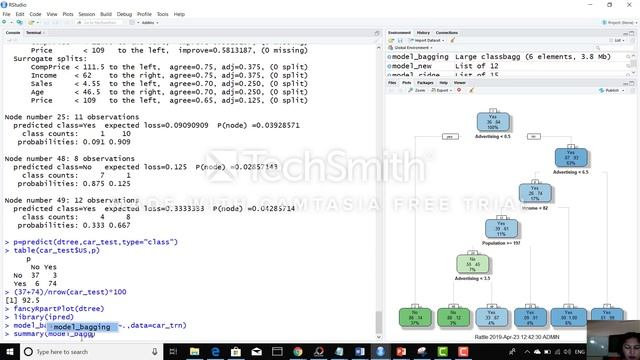Open the Debug menu
Screen dimensions: 640x360
tap(124, 14)
